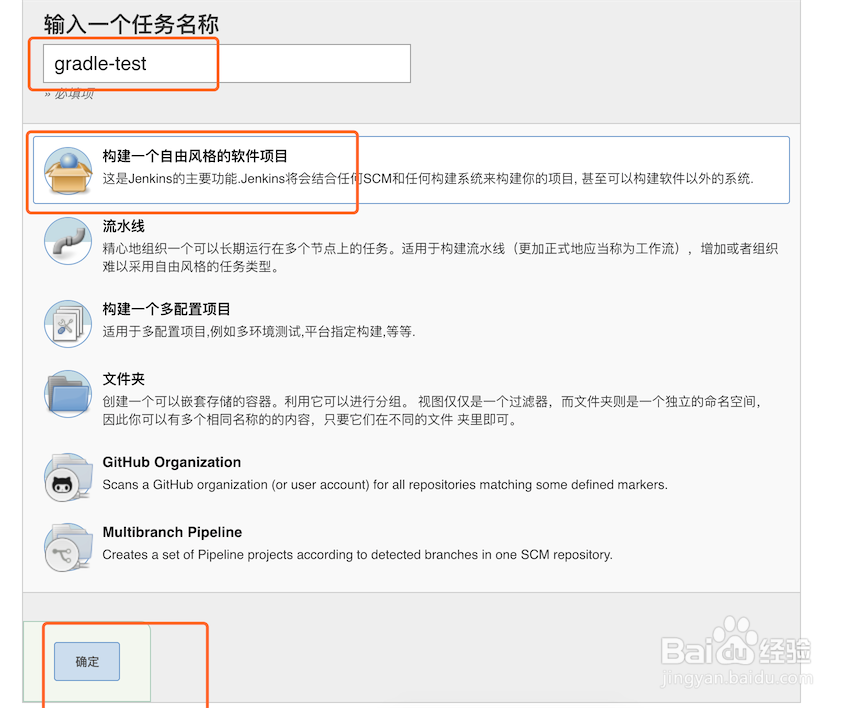This screenshot has height=708, width=862.
Task: Click the 流水线 pipeline arrow icon
Action: click(x=66, y=240)
